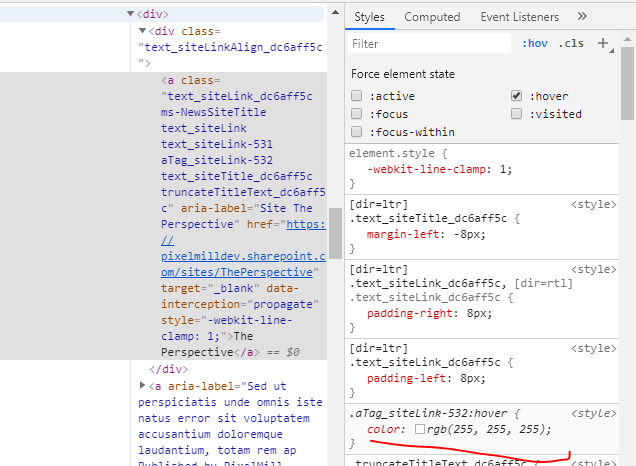Screen dimensions: 636x466
Task: Click the Elements panel scrollbar thumb
Action: [x=335, y=233]
